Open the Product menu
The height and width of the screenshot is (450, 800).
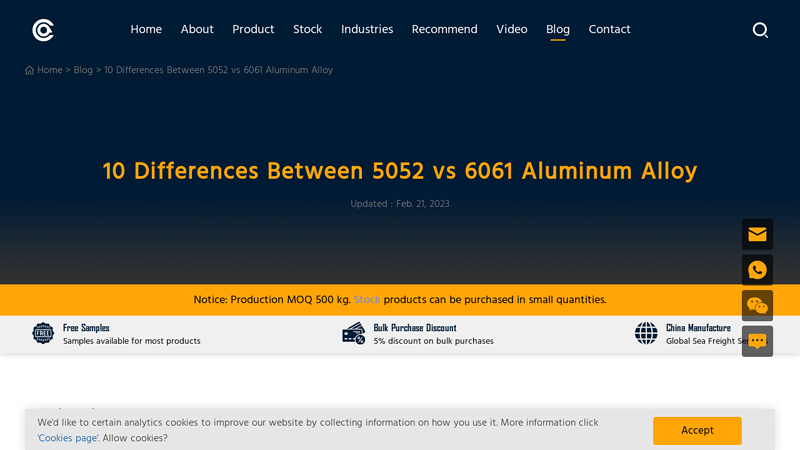click(253, 30)
